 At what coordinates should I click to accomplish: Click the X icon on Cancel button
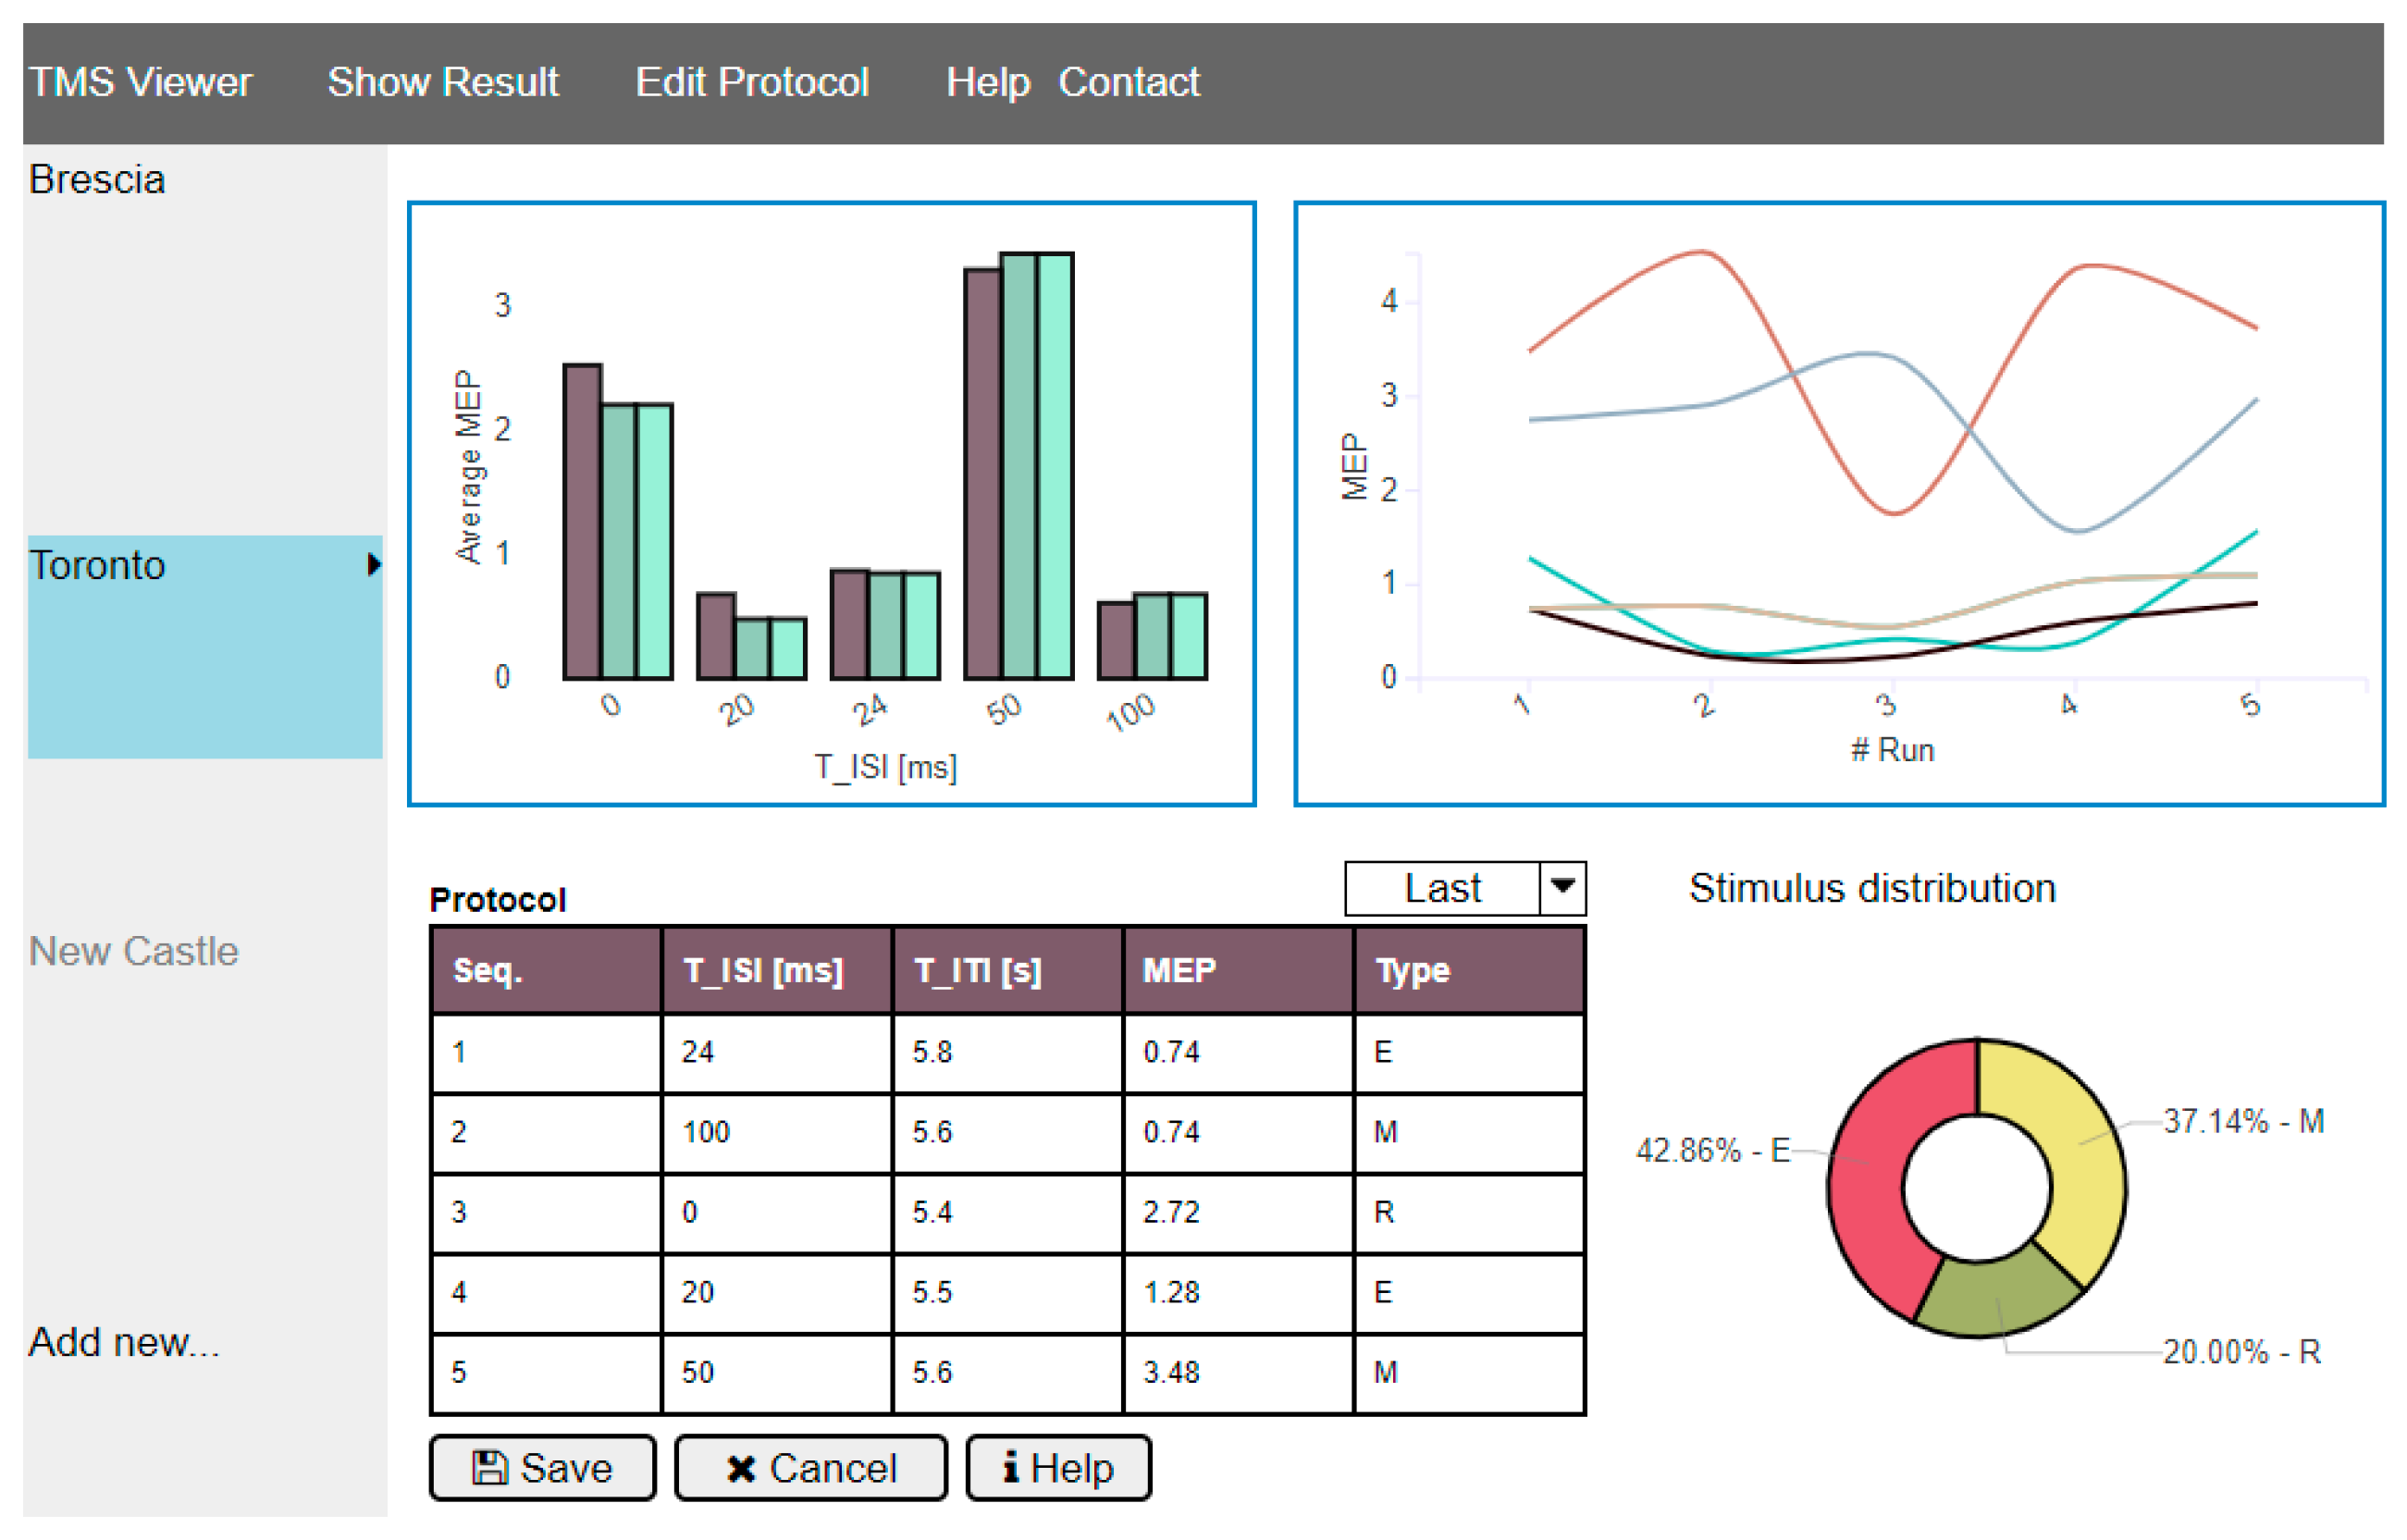pyautogui.click(x=740, y=1468)
